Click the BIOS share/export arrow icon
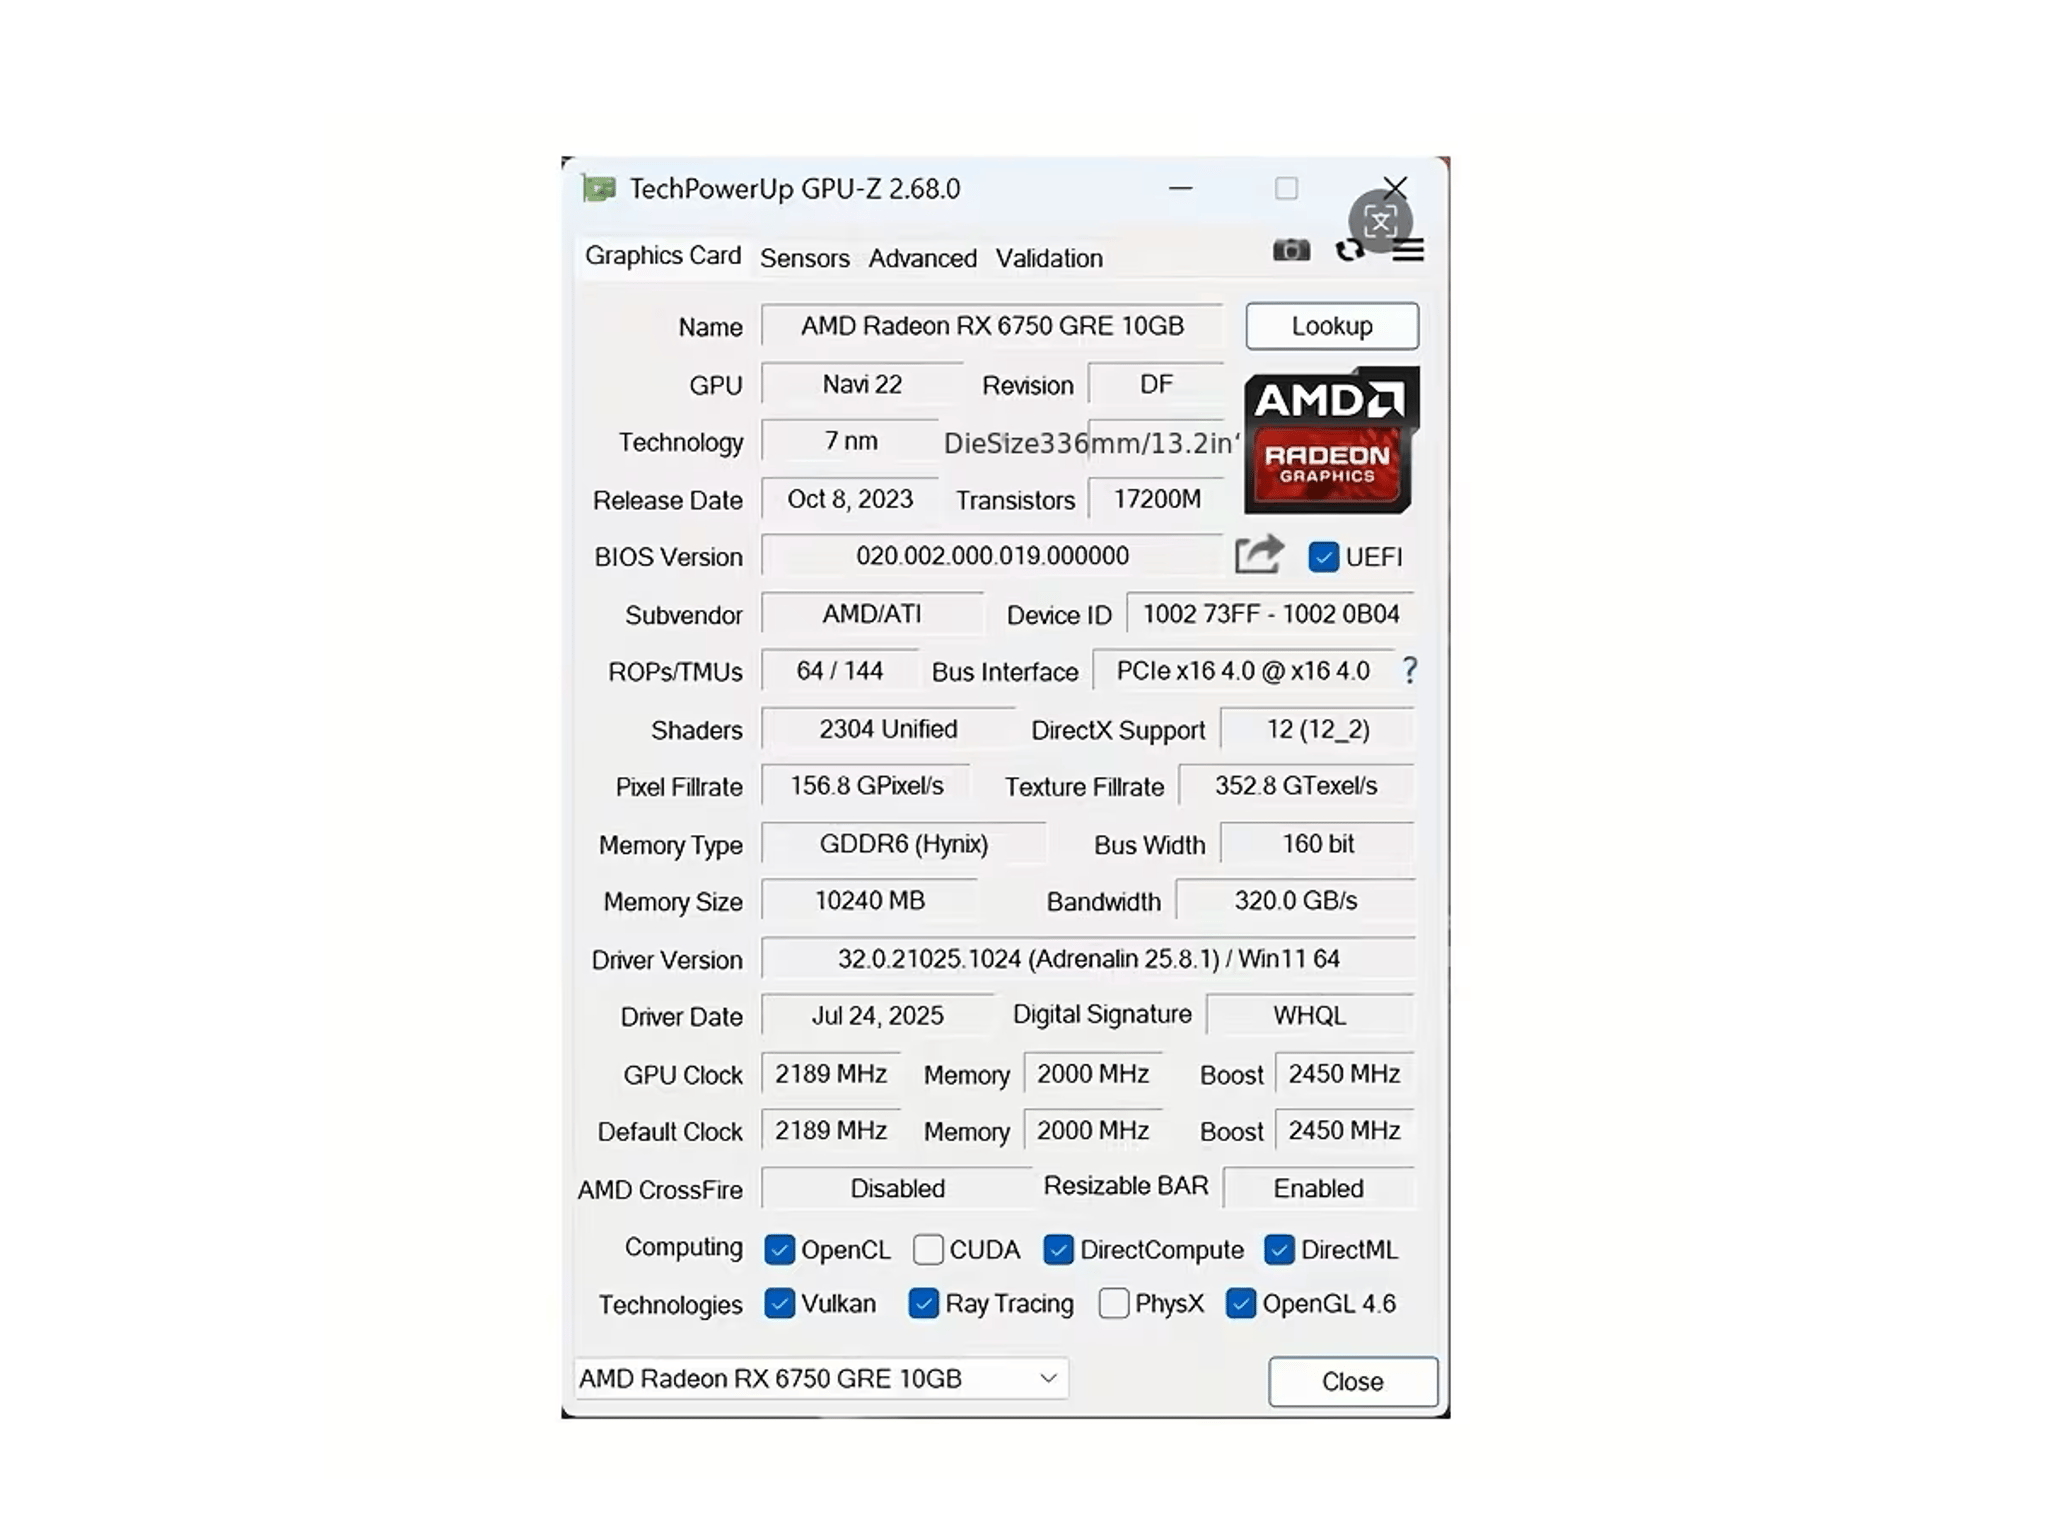 (x=1259, y=555)
